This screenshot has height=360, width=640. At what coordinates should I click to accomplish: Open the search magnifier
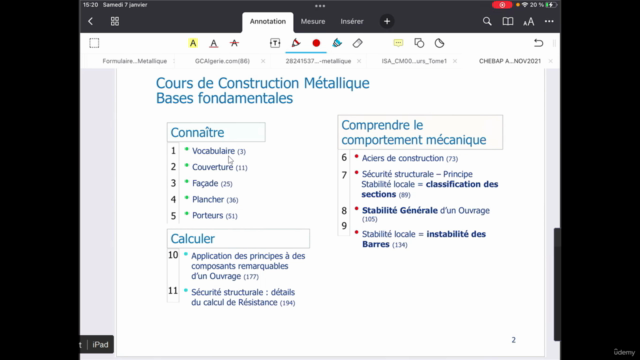pos(487,21)
